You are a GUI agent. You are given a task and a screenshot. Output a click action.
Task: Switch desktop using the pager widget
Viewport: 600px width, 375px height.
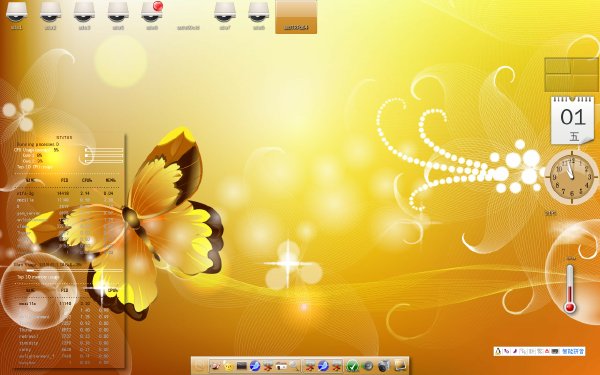click(x=572, y=75)
